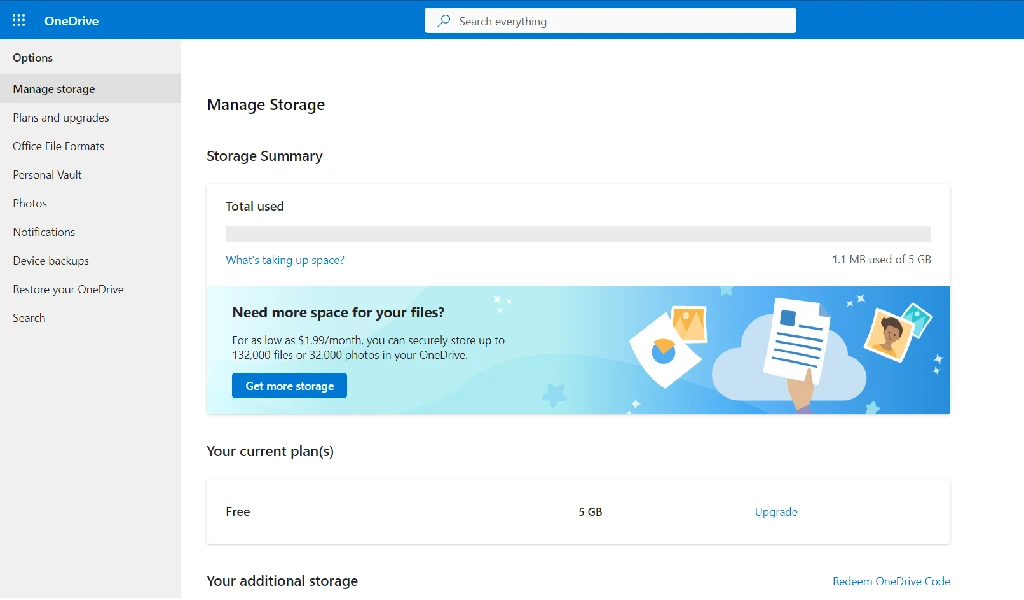Image resolution: width=1024 pixels, height=600 pixels.
Task: Click the cloud document illustration
Action: 790,356
